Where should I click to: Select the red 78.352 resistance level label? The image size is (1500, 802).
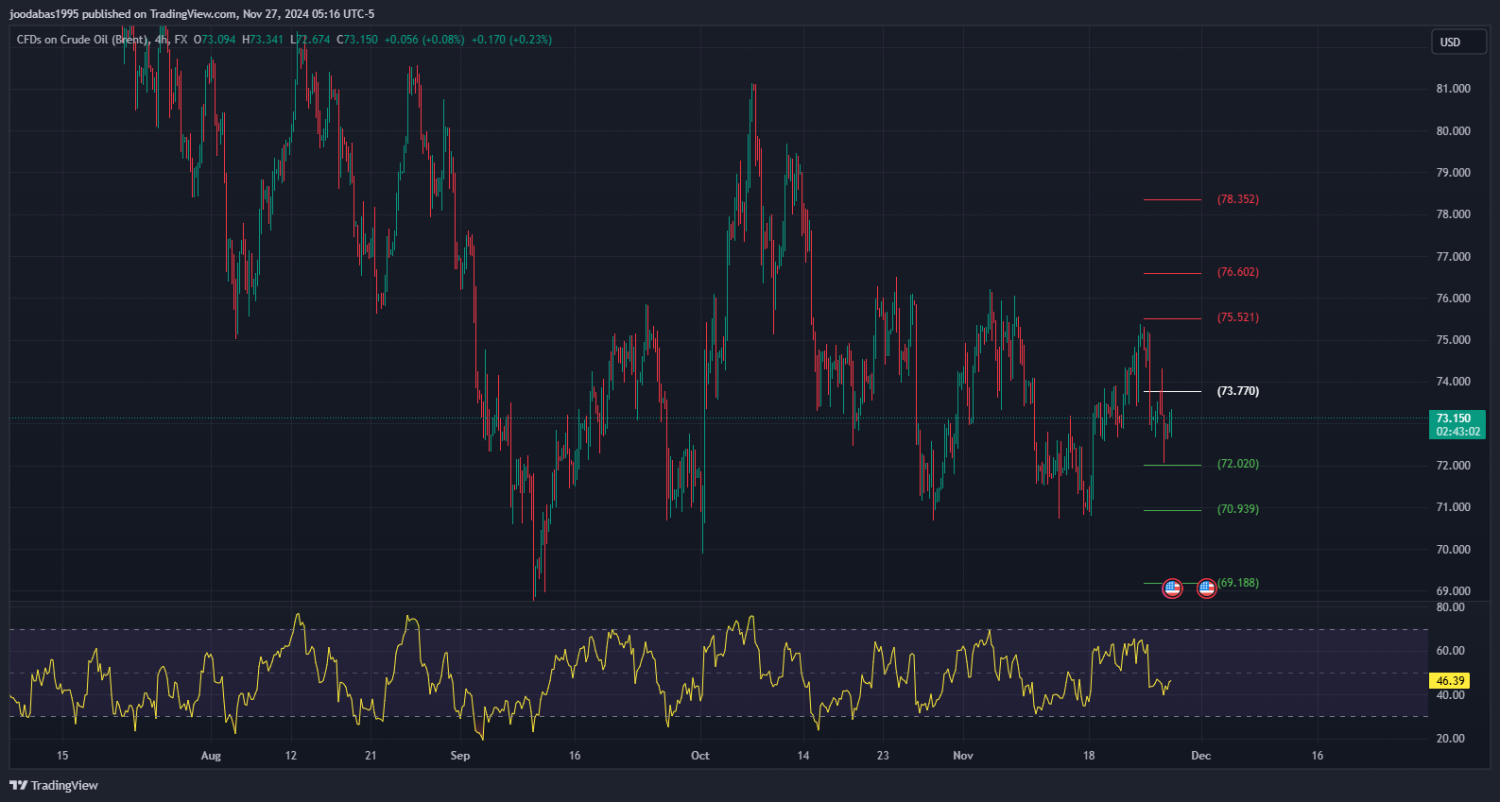(1237, 199)
